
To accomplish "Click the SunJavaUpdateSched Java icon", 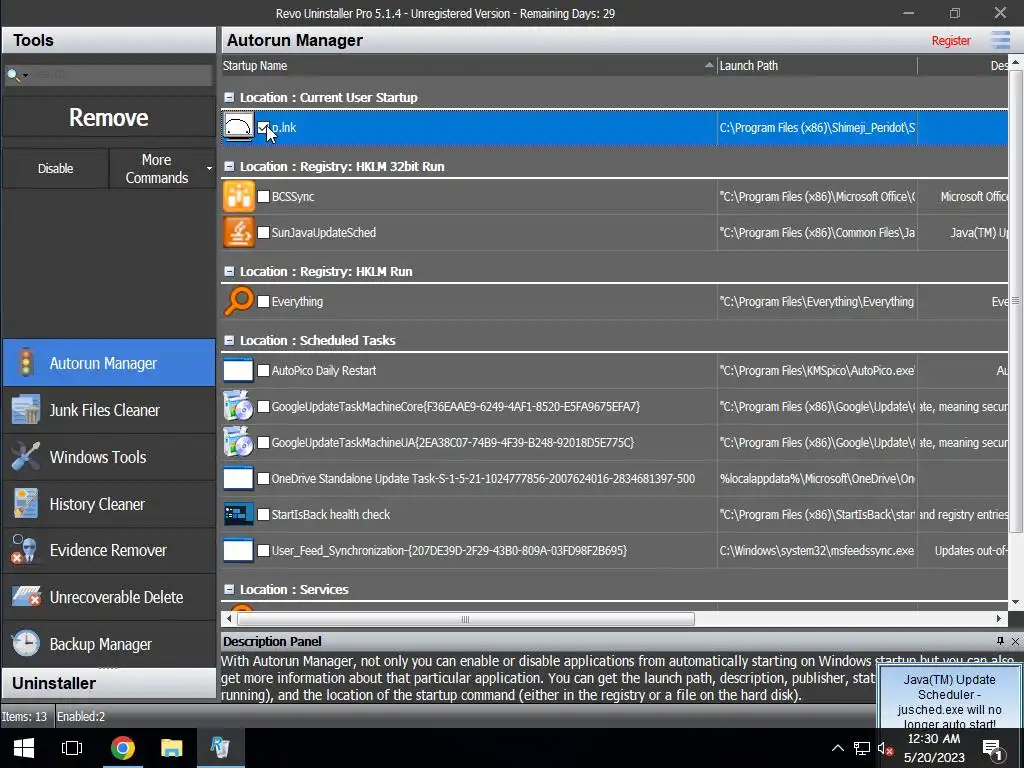I will click(x=238, y=232).
